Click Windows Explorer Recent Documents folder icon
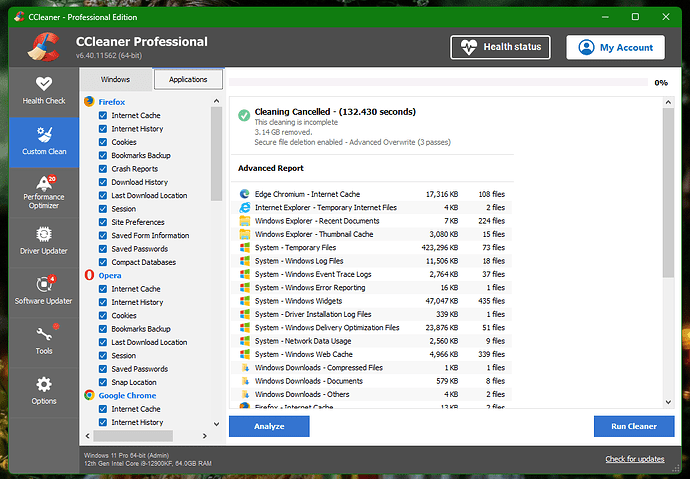The height and width of the screenshot is (479, 690). point(245,221)
